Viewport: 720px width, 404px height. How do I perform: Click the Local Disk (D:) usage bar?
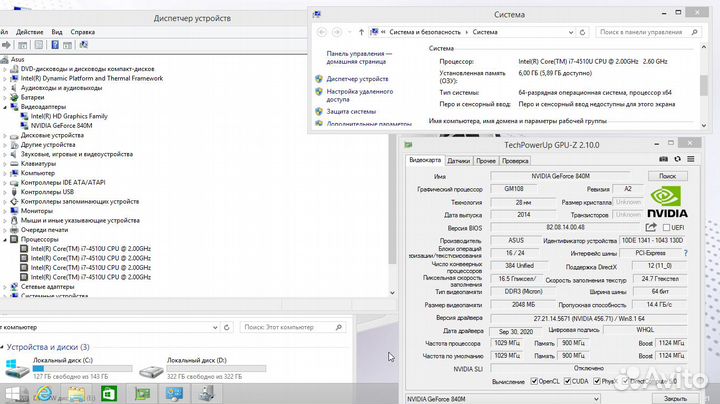pos(216,369)
